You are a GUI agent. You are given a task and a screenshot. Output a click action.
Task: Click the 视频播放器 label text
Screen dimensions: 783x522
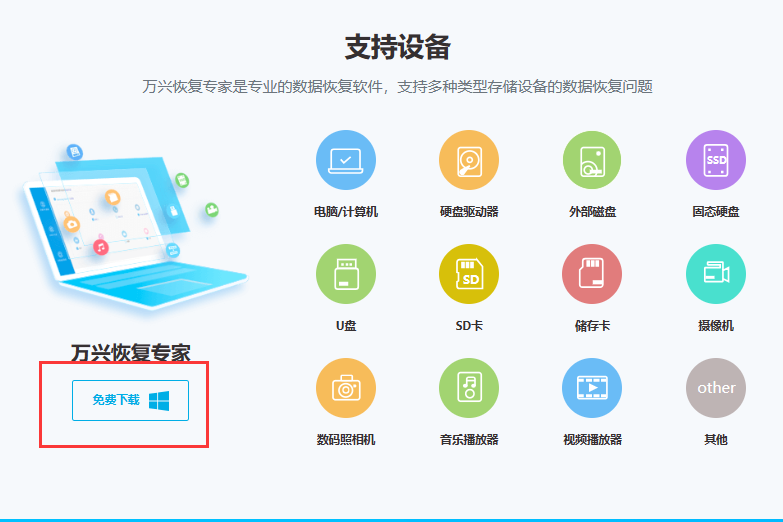point(592,440)
